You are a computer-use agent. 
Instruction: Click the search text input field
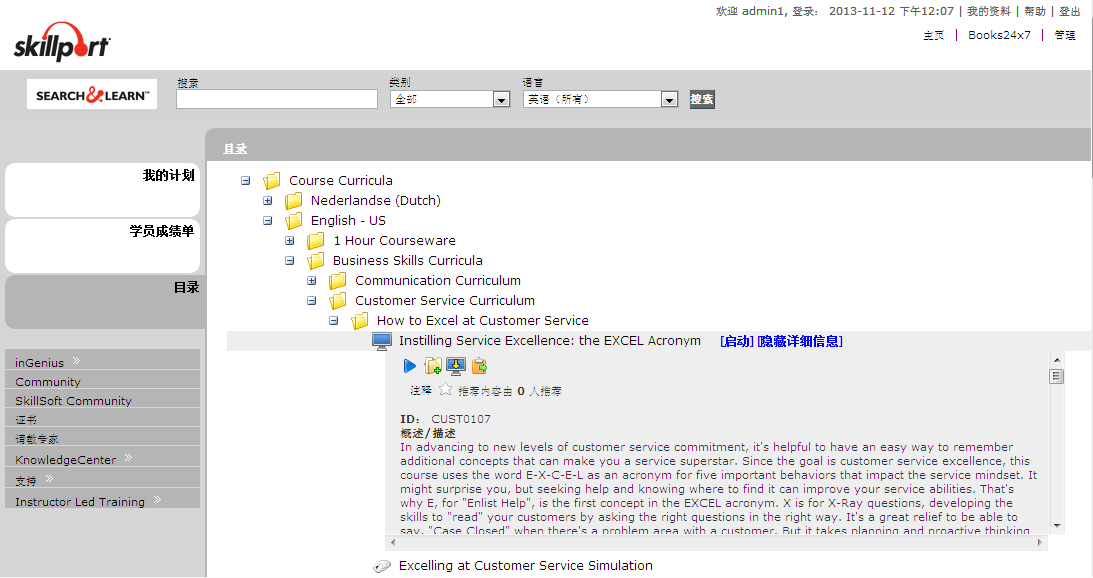point(276,99)
